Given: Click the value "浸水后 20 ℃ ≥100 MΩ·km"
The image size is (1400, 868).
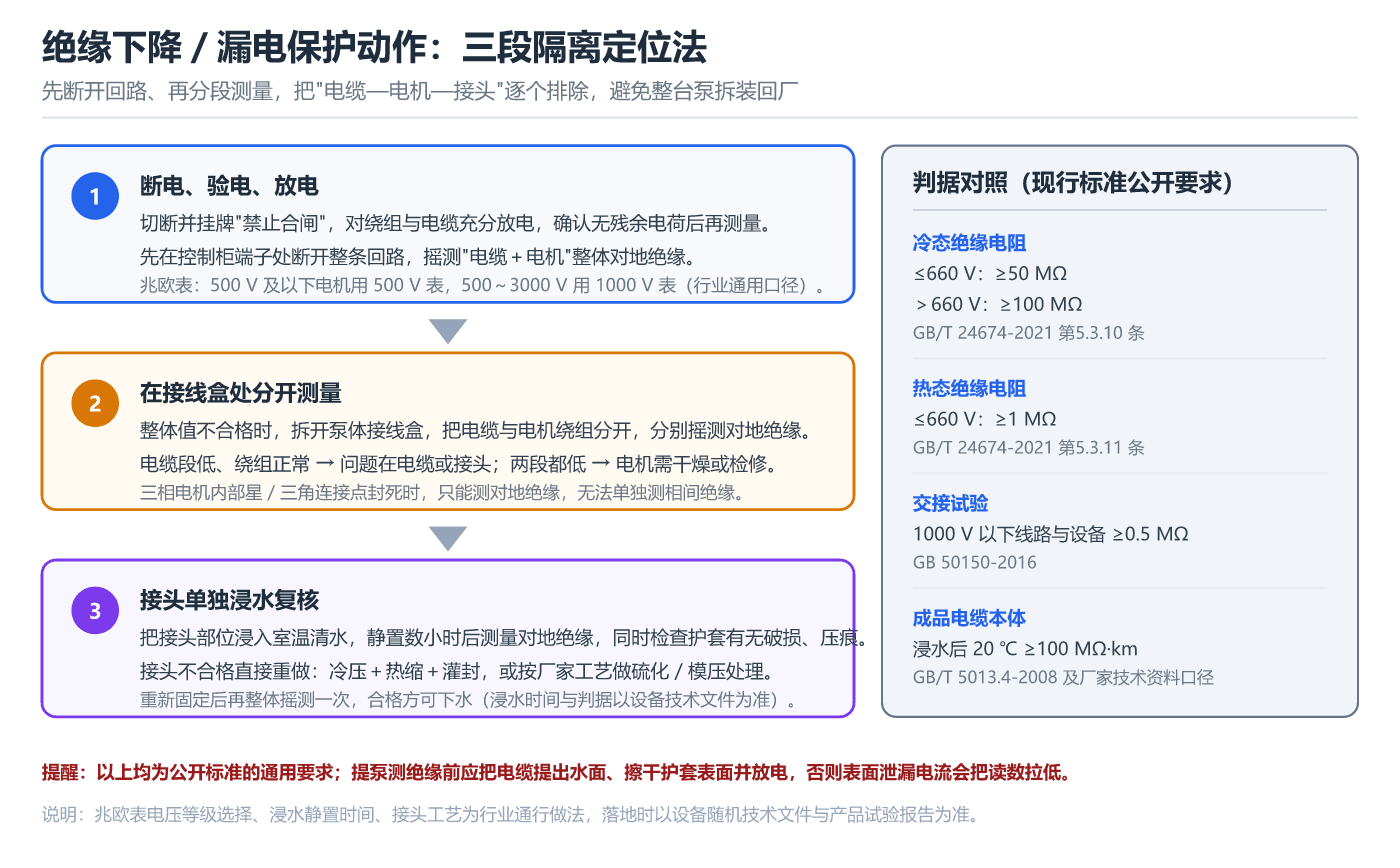Looking at the screenshot, I should click(1025, 649).
